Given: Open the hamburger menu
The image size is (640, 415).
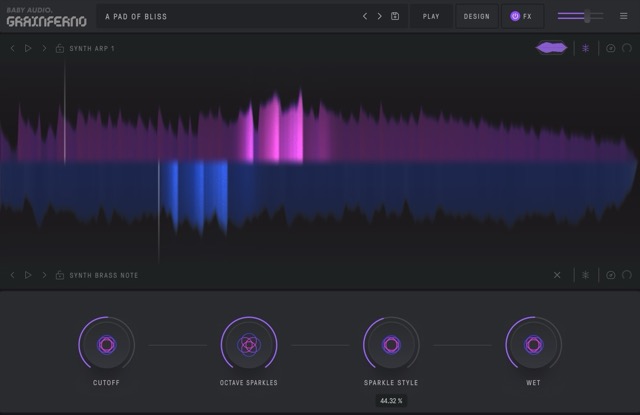Looking at the screenshot, I should [x=623, y=16].
